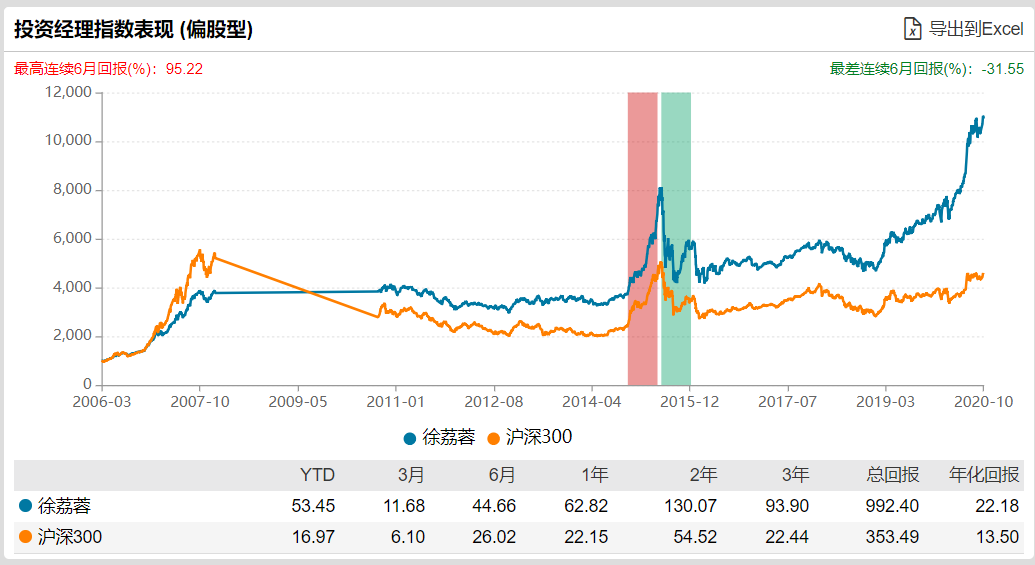Select the green shaded worst-period band

click(676, 238)
